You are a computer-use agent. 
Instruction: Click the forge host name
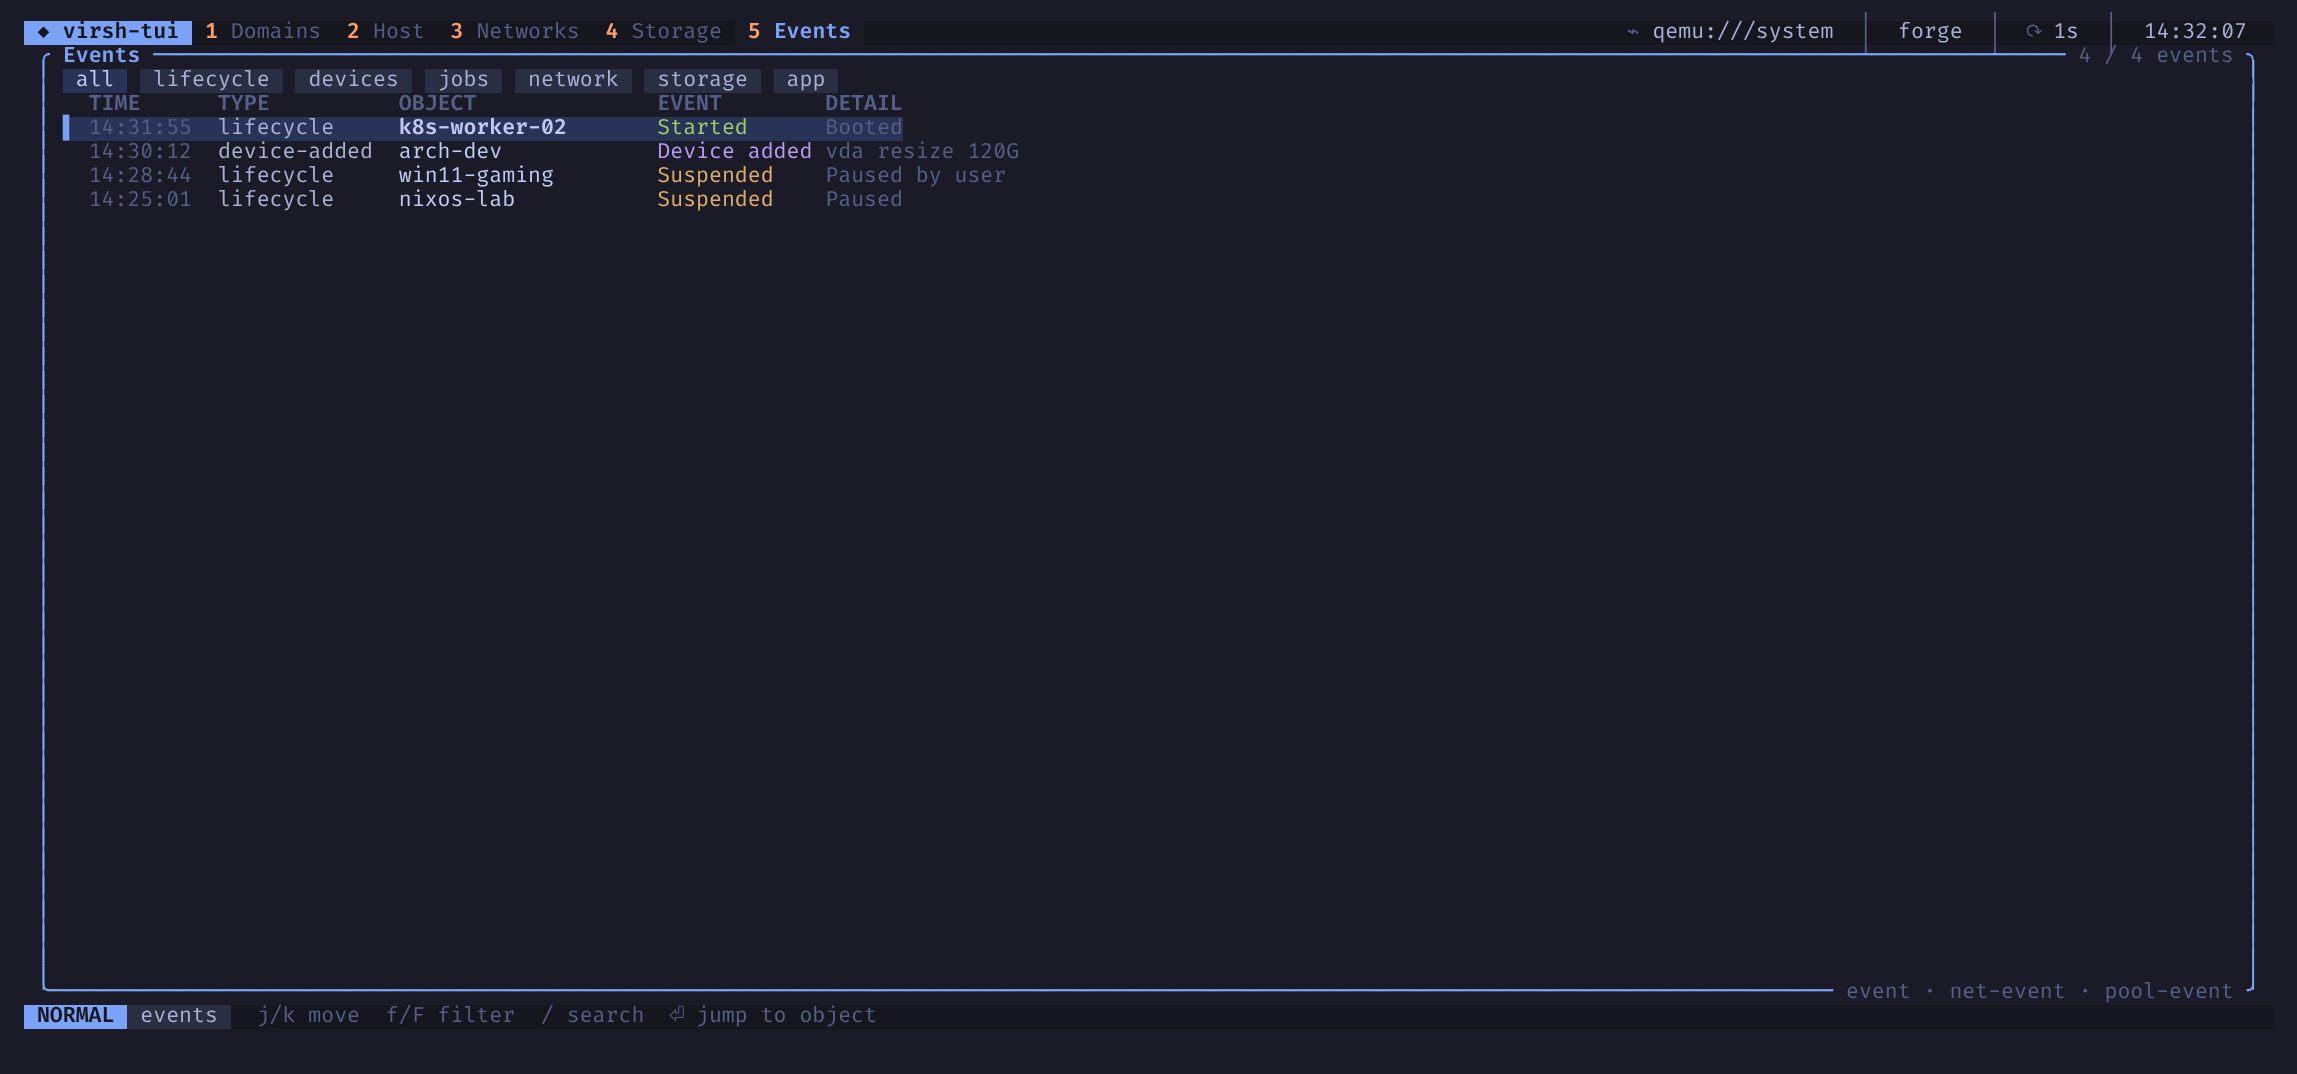(1930, 32)
